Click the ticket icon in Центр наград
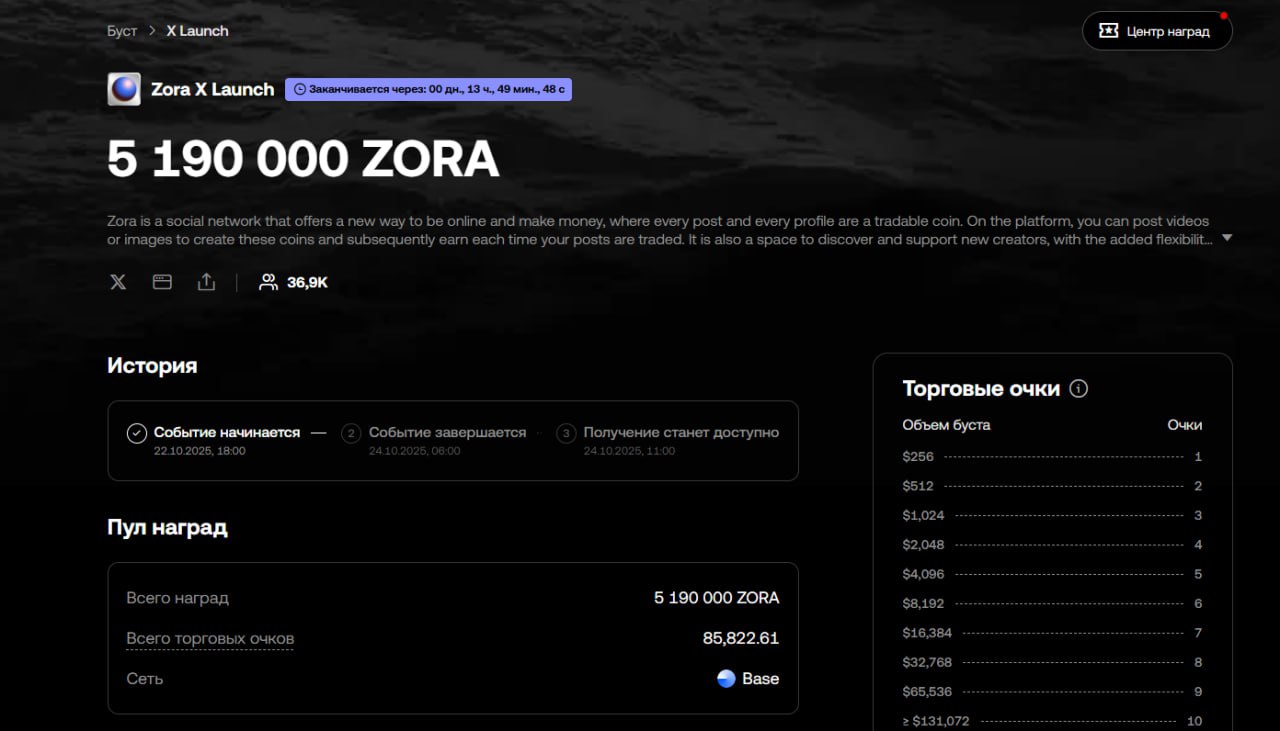Image resolution: width=1280 pixels, height=731 pixels. (x=1108, y=31)
